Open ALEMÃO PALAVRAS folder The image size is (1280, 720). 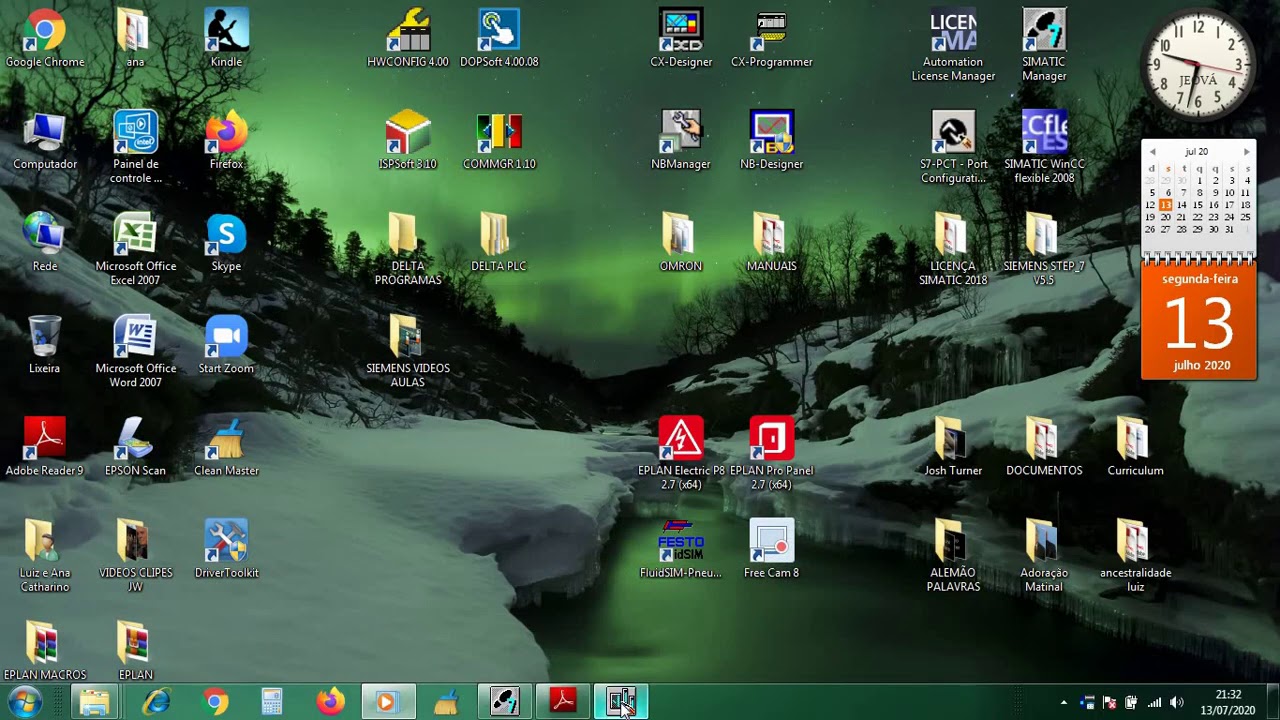[x=953, y=555]
